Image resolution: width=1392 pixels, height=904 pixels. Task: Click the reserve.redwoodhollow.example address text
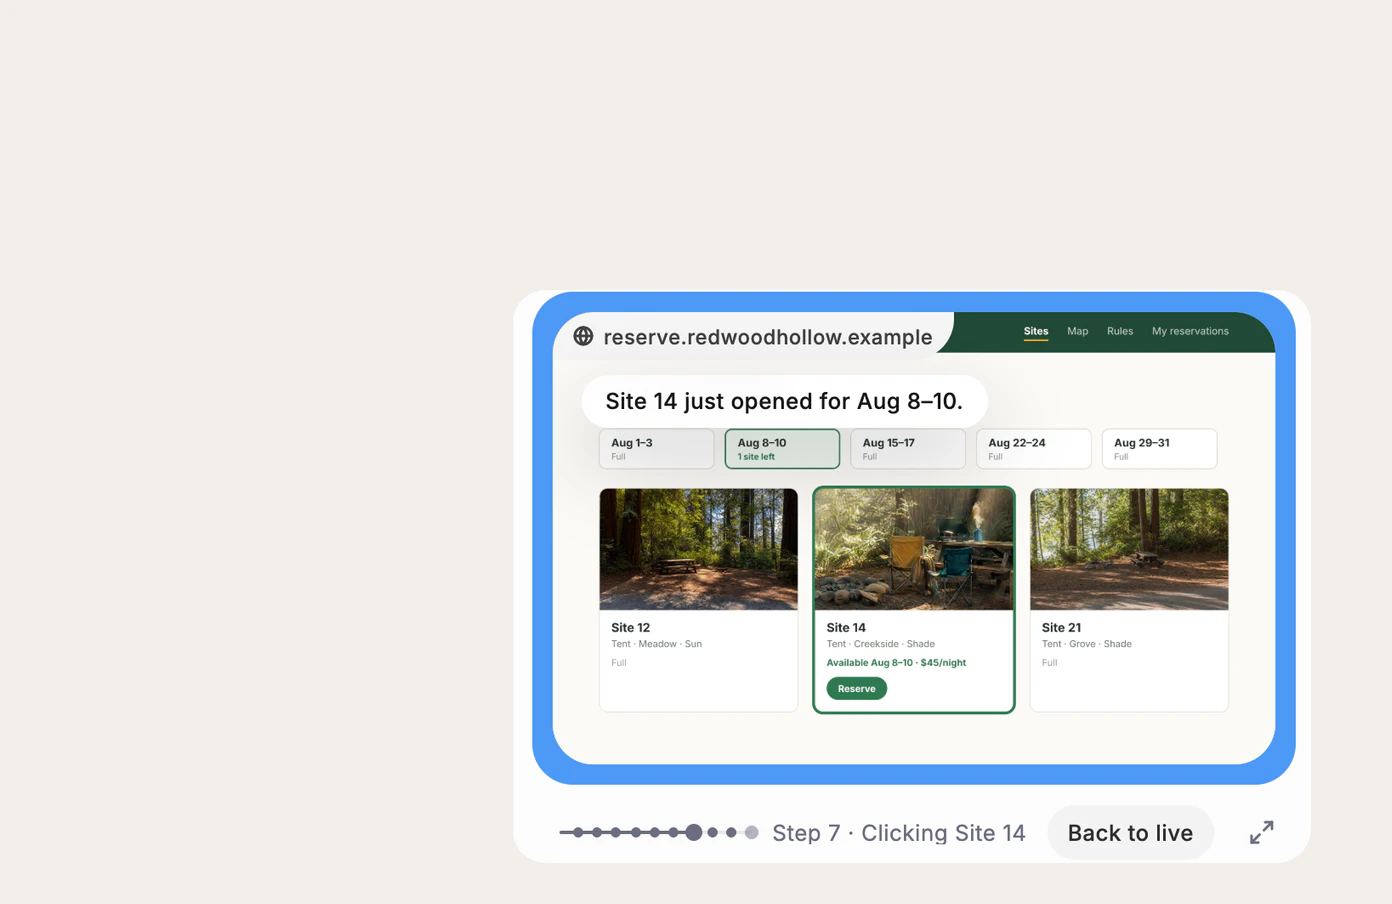coord(768,337)
